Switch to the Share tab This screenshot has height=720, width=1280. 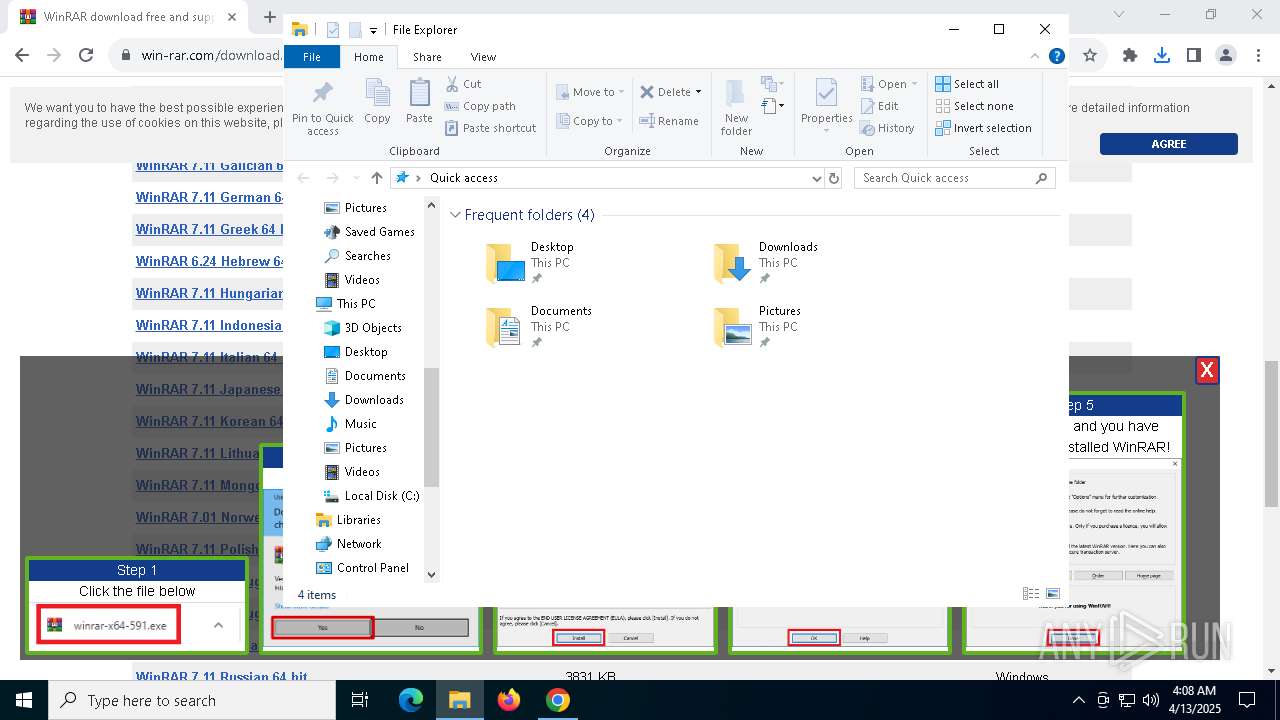click(427, 57)
